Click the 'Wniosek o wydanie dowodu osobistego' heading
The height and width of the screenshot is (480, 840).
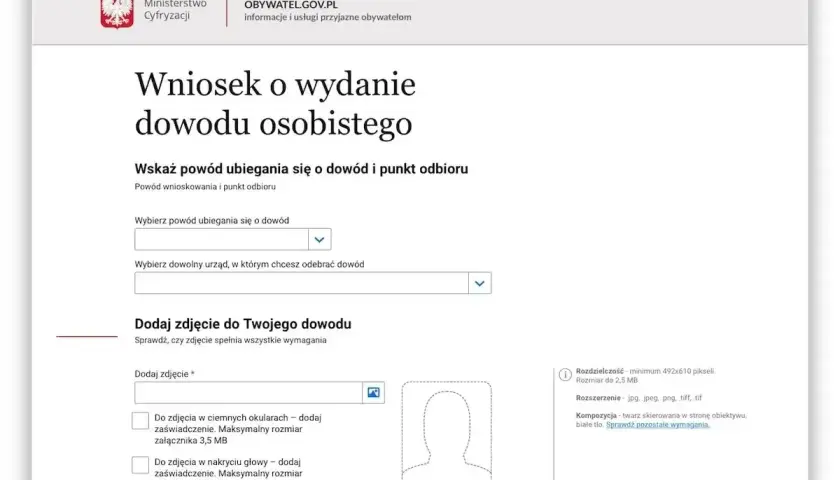[275, 104]
